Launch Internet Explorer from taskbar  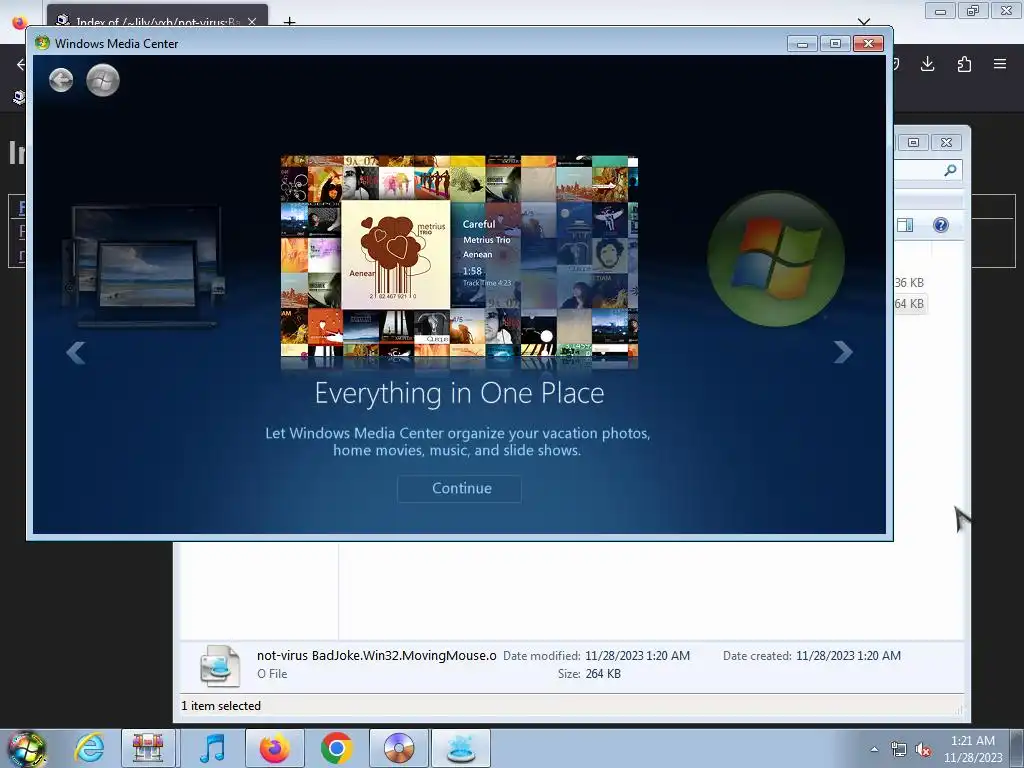click(x=89, y=748)
